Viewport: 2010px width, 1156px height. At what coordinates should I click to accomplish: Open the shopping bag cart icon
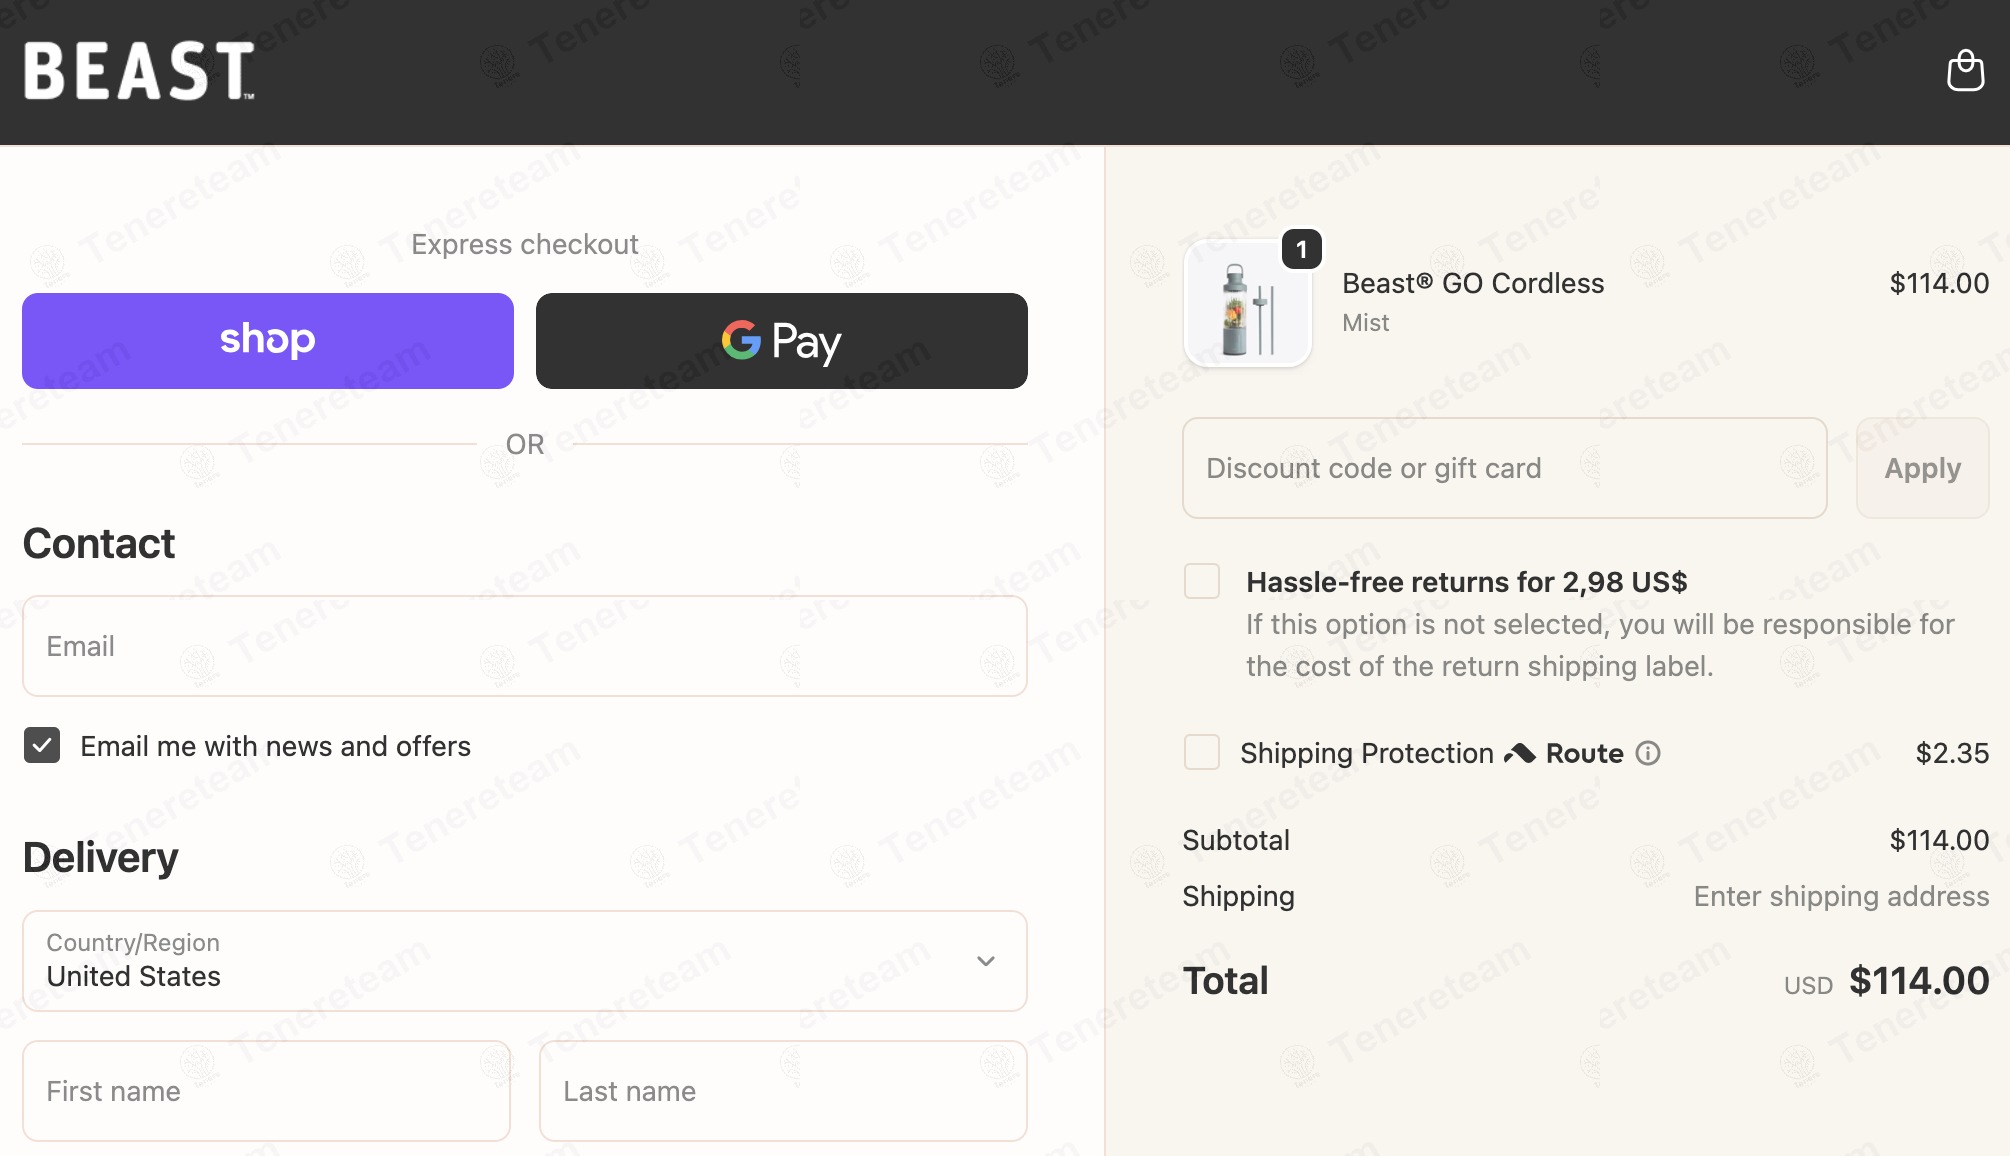[1965, 71]
